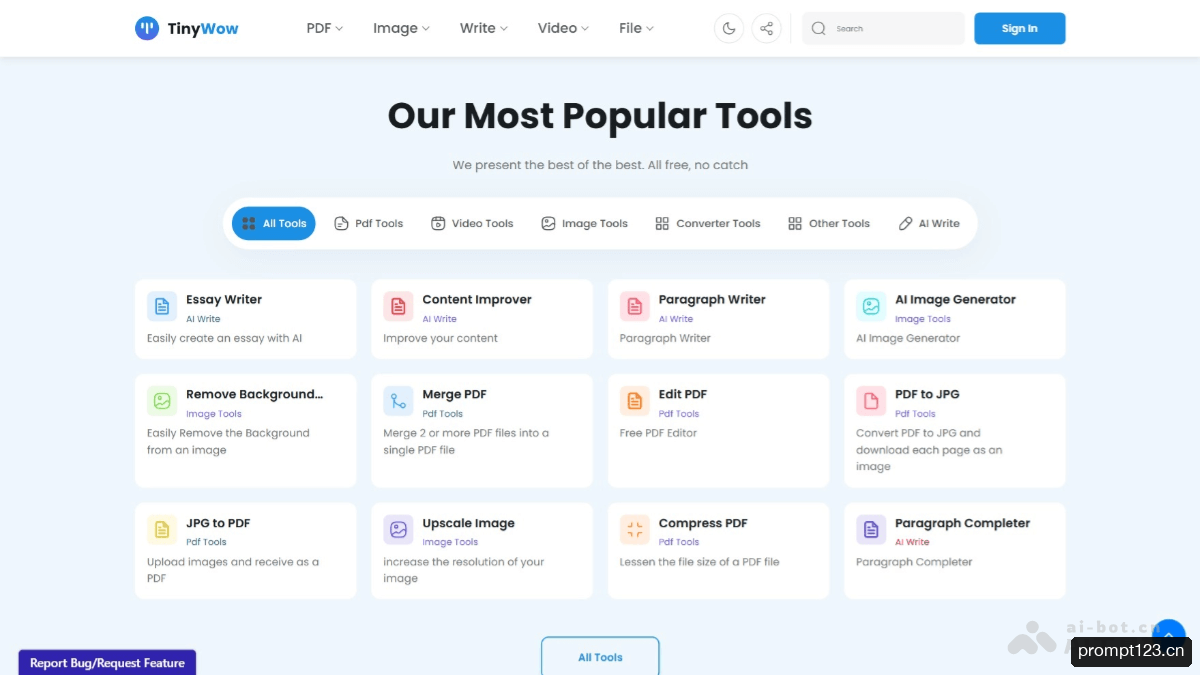Viewport: 1200px width, 675px height.
Task: Click the AI Image Generator icon
Action: tap(871, 307)
